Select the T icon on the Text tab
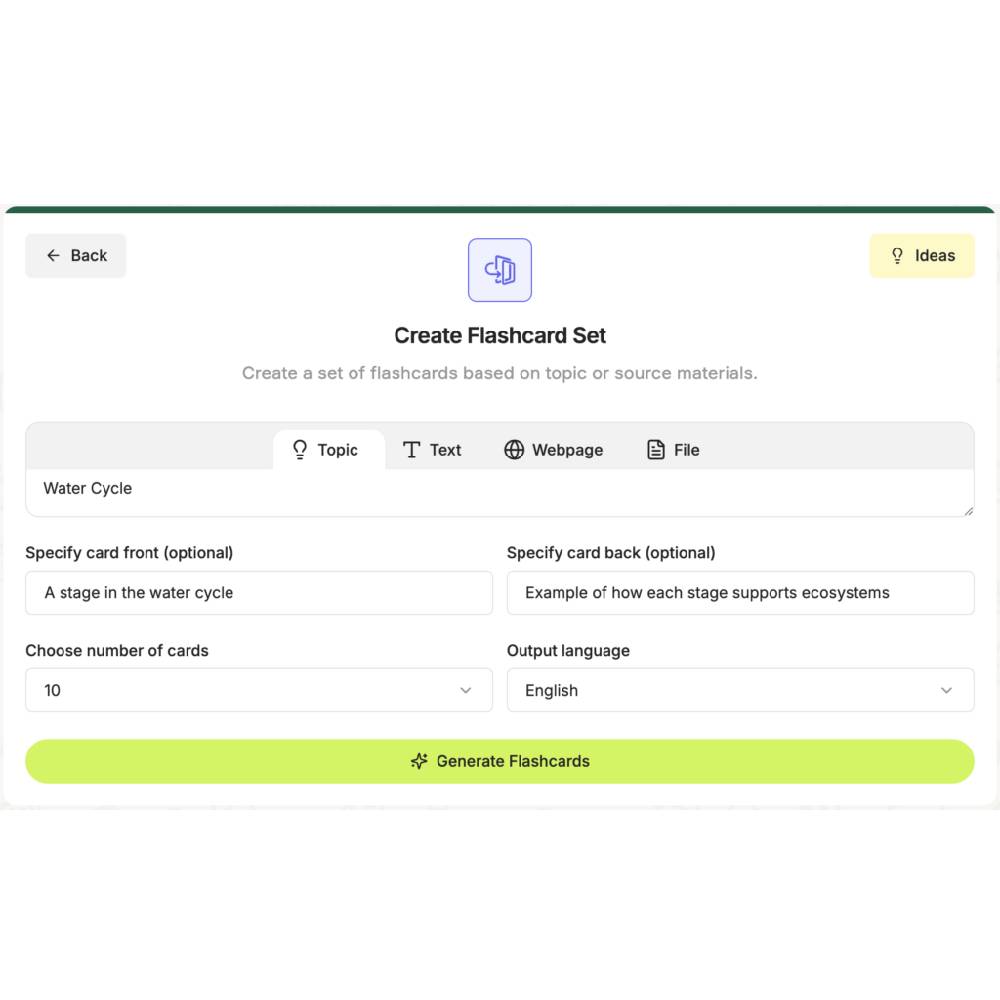The image size is (1000, 1000). coord(410,450)
